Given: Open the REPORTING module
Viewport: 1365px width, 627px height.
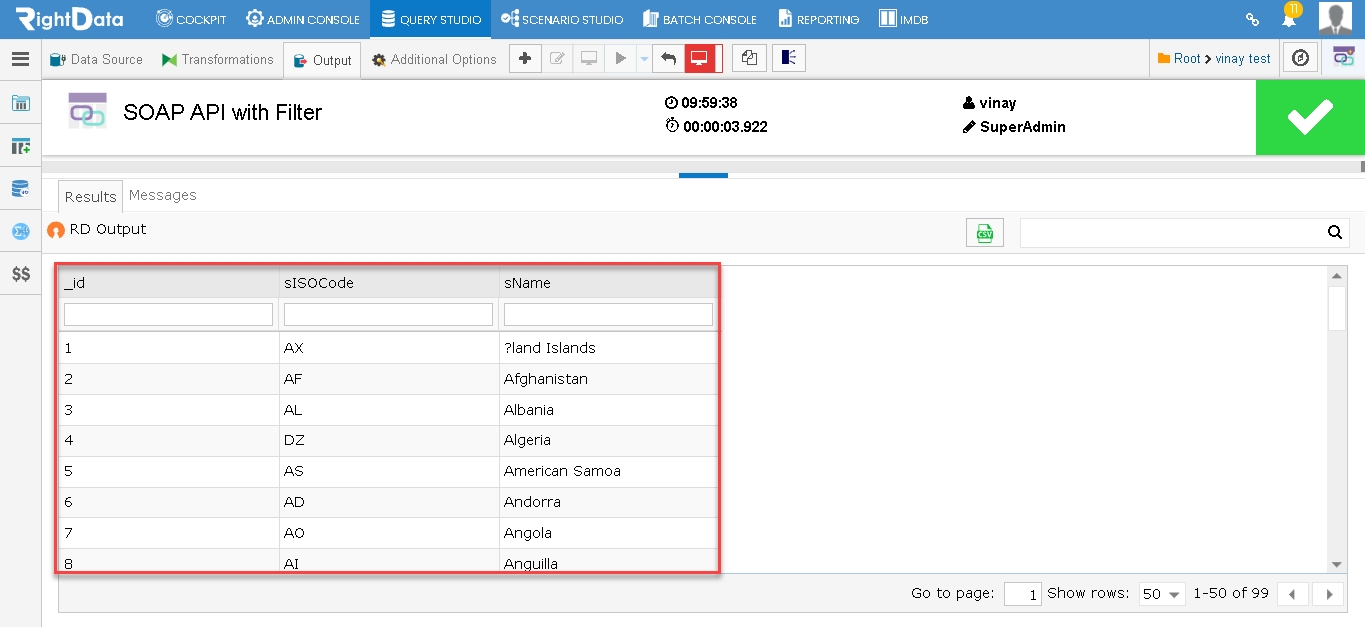Looking at the screenshot, I should tap(818, 19).
